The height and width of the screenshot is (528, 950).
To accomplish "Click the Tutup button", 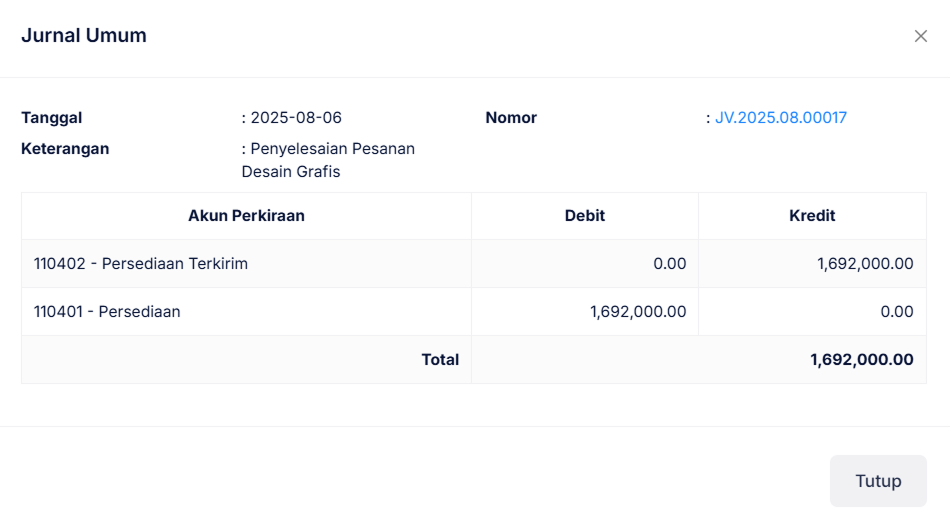I will (878, 481).
